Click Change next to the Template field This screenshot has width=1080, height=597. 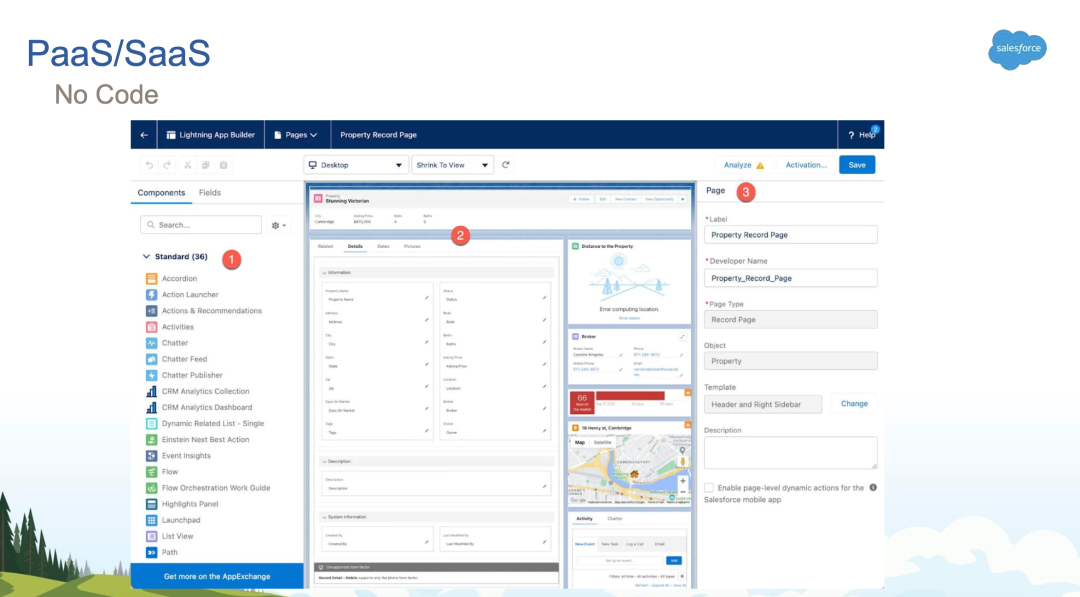click(854, 404)
